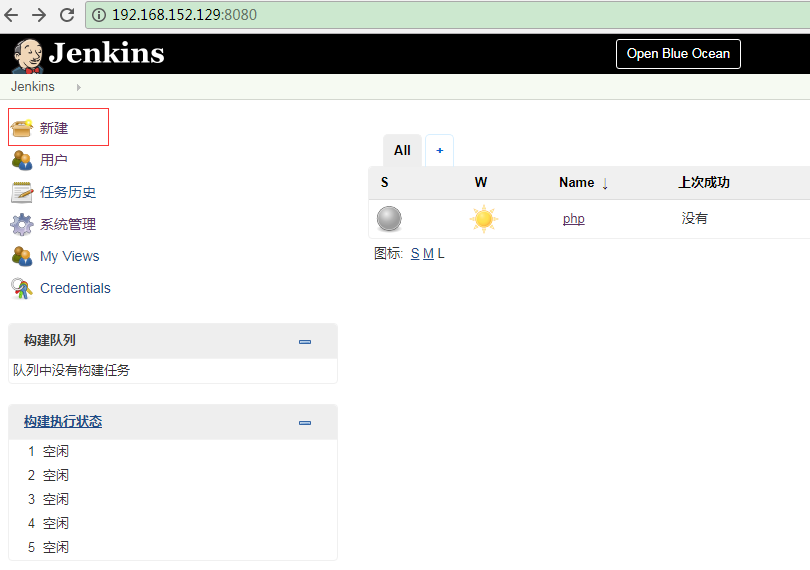Image resolution: width=810 pixels, height=570 pixels.
Task: Sort by S status column header
Action: click(x=385, y=182)
